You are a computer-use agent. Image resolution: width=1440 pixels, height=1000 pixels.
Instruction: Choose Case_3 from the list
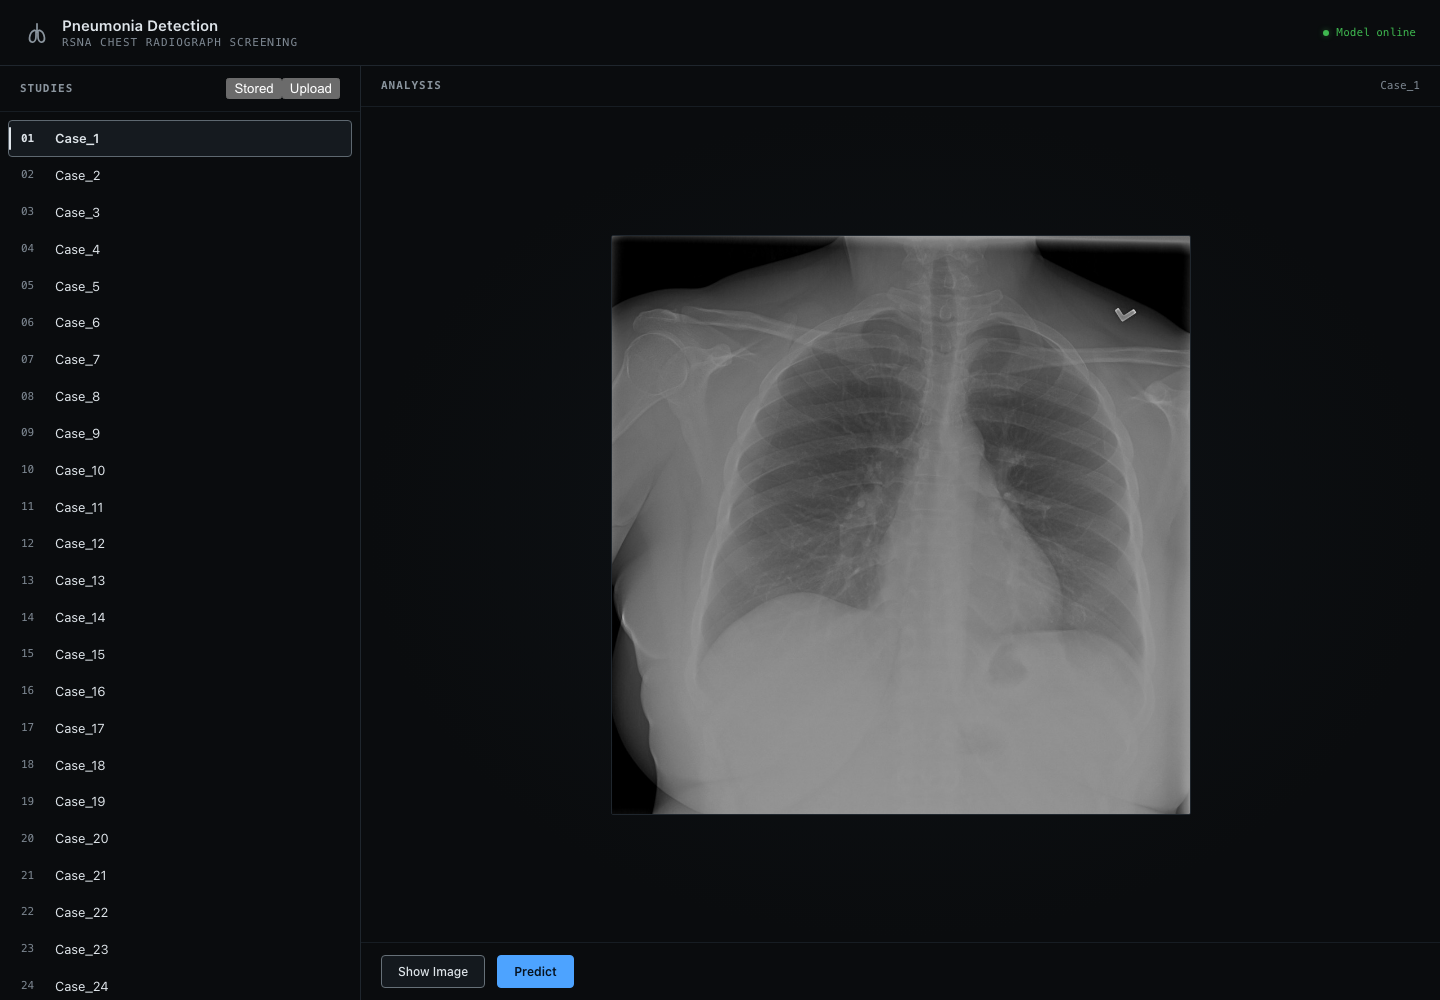tap(180, 213)
